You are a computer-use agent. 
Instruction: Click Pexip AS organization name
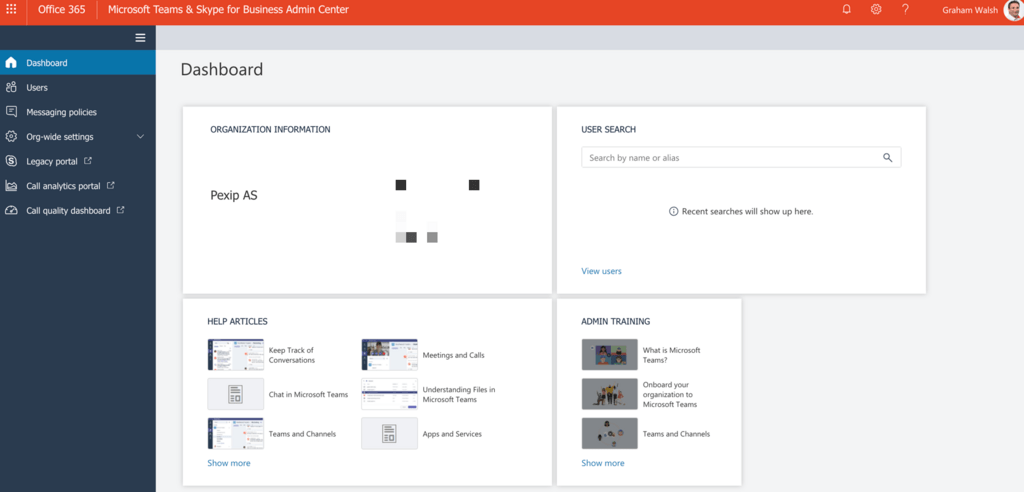[x=234, y=195]
